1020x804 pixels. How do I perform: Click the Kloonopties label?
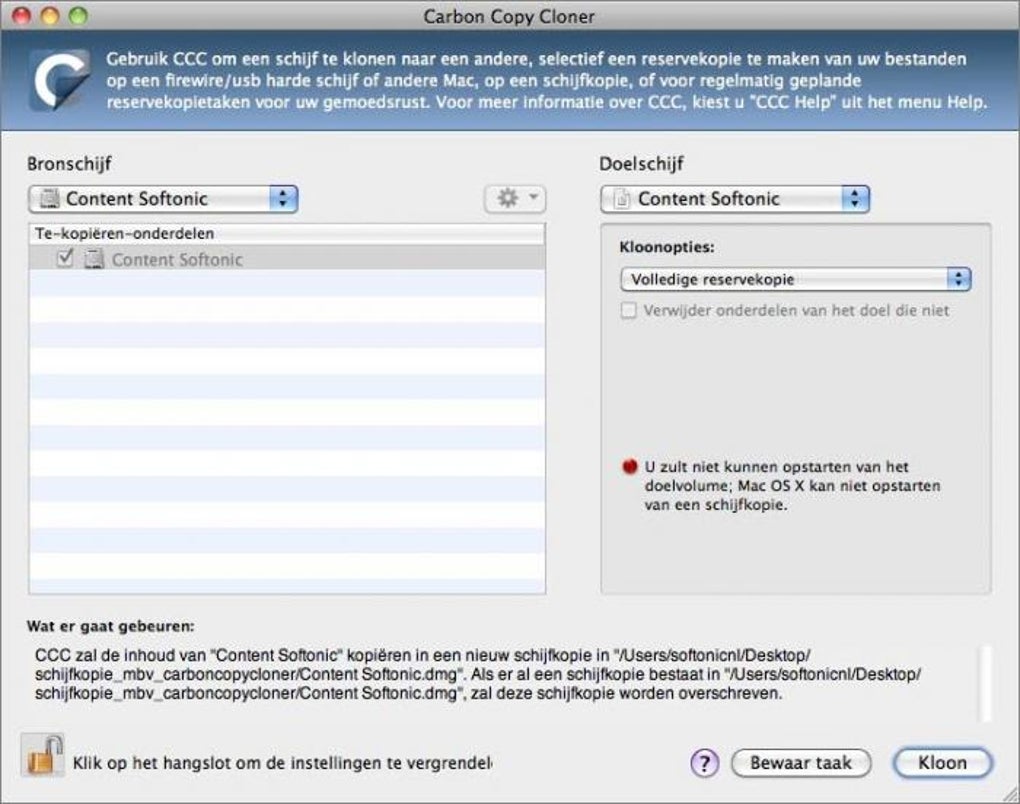tap(667, 247)
